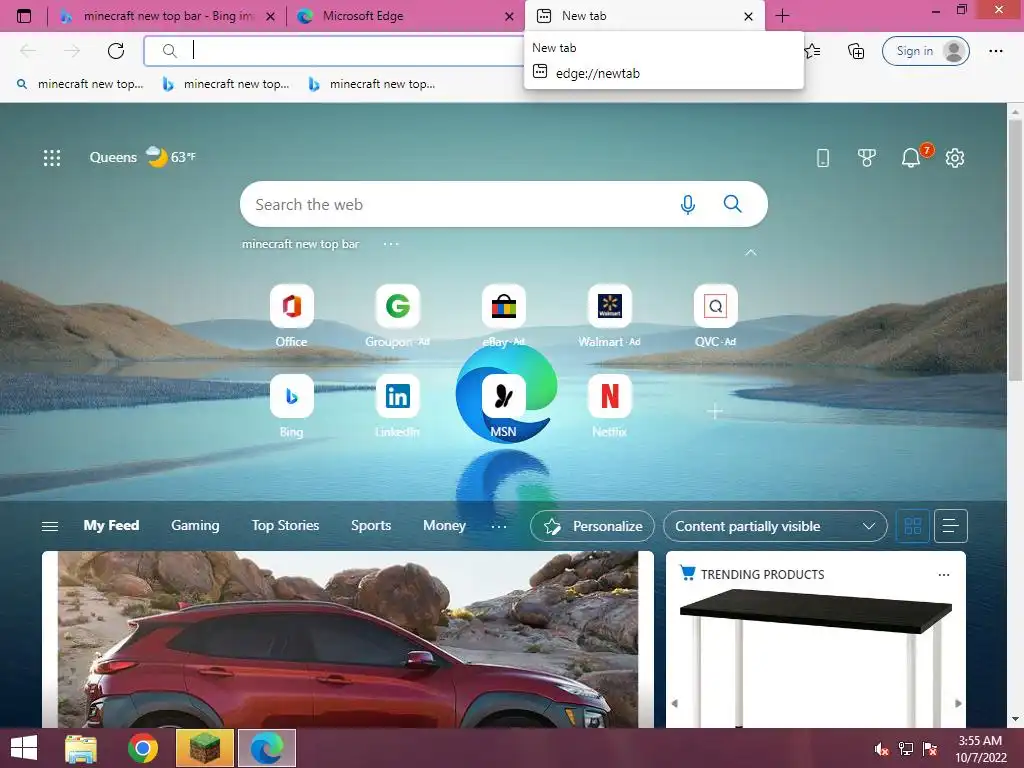Open Minecraft from taskbar
Image resolution: width=1024 pixels, height=768 pixels.
[205, 748]
